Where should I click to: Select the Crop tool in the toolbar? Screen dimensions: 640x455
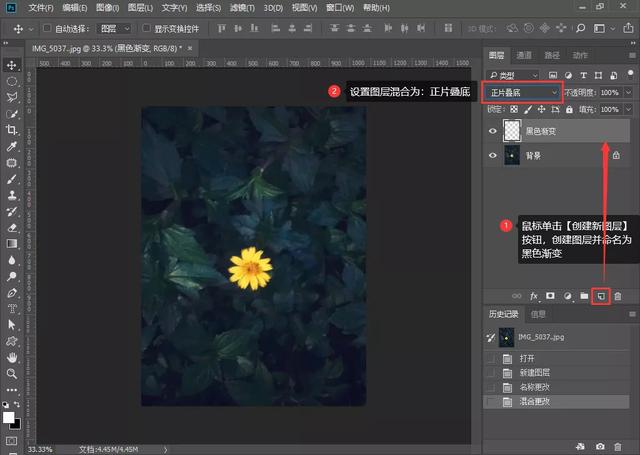(x=12, y=130)
